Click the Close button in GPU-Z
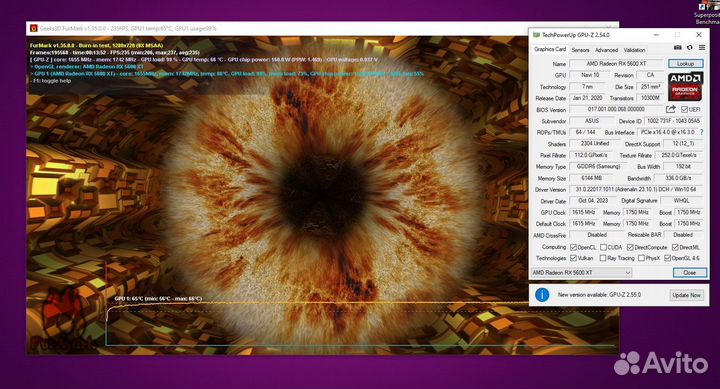This screenshot has height=389, width=720. [x=689, y=272]
